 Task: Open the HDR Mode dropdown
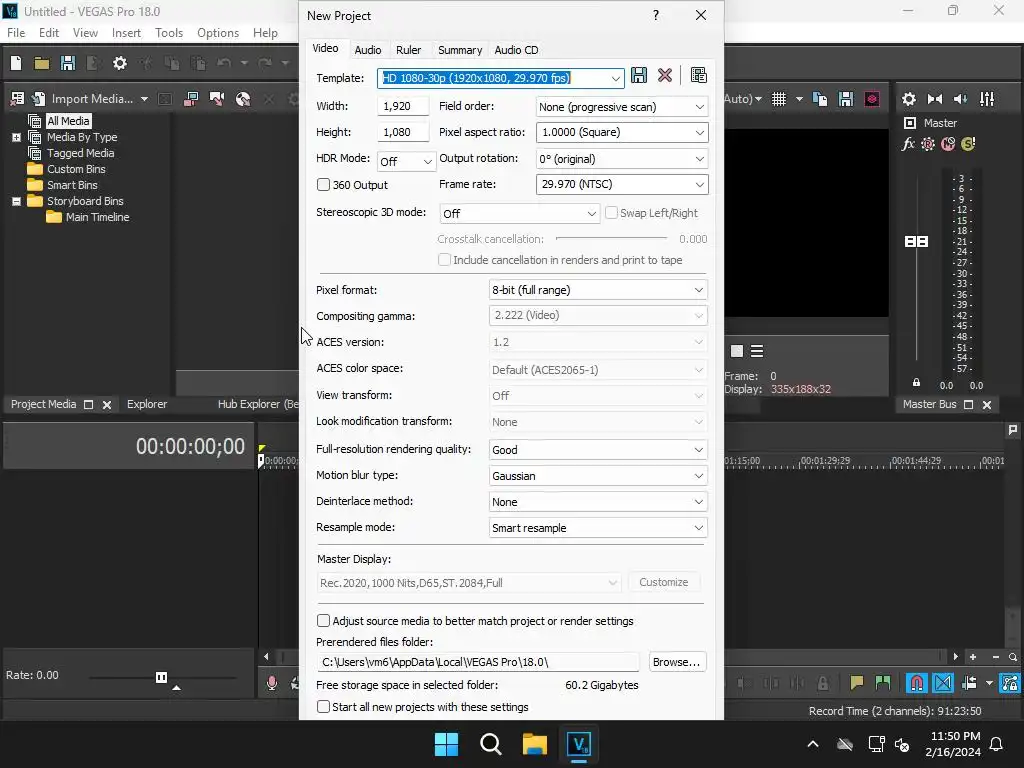tap(427, 161)
